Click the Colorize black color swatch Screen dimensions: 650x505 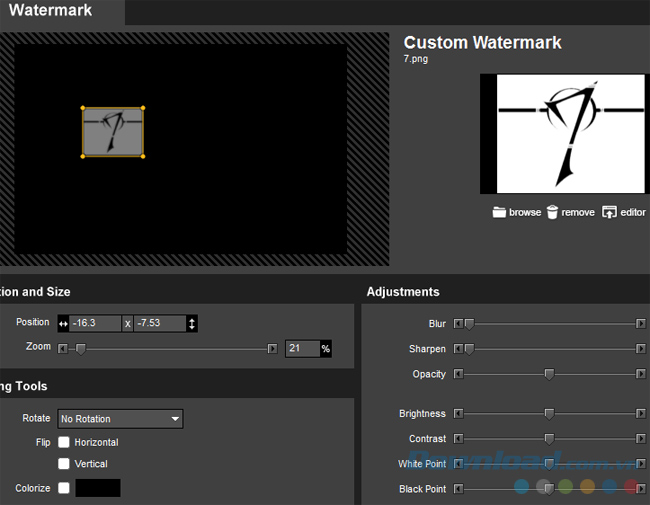pyautogui.click(x=98, y=488)
